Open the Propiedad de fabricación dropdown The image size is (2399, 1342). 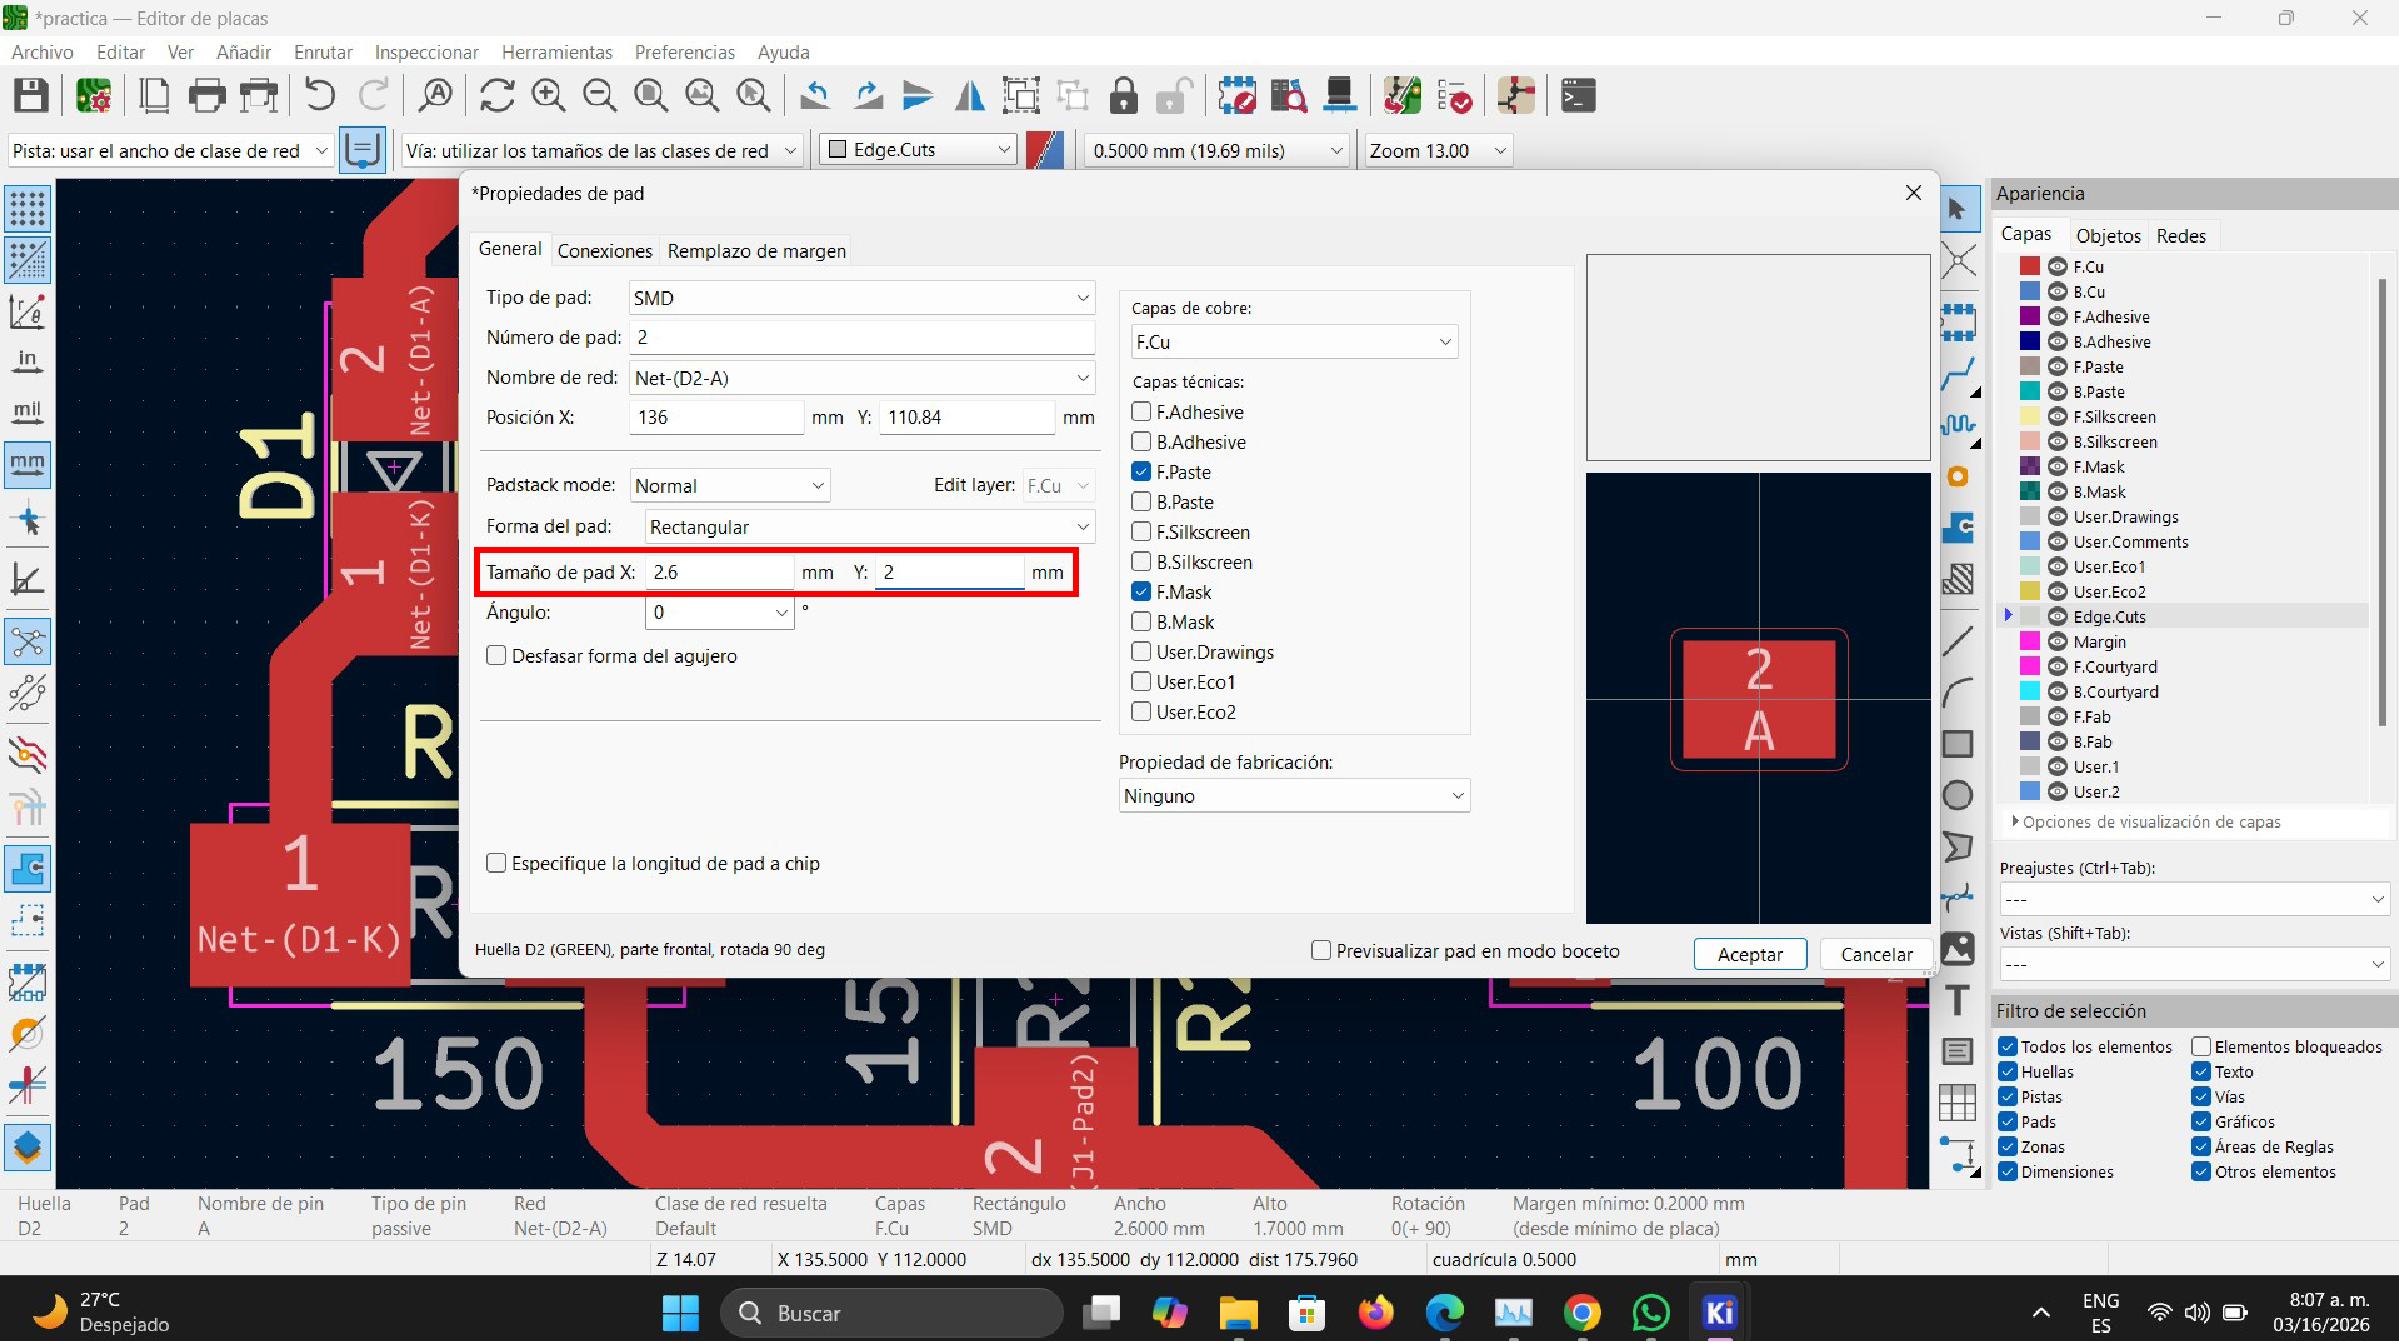1293,796
